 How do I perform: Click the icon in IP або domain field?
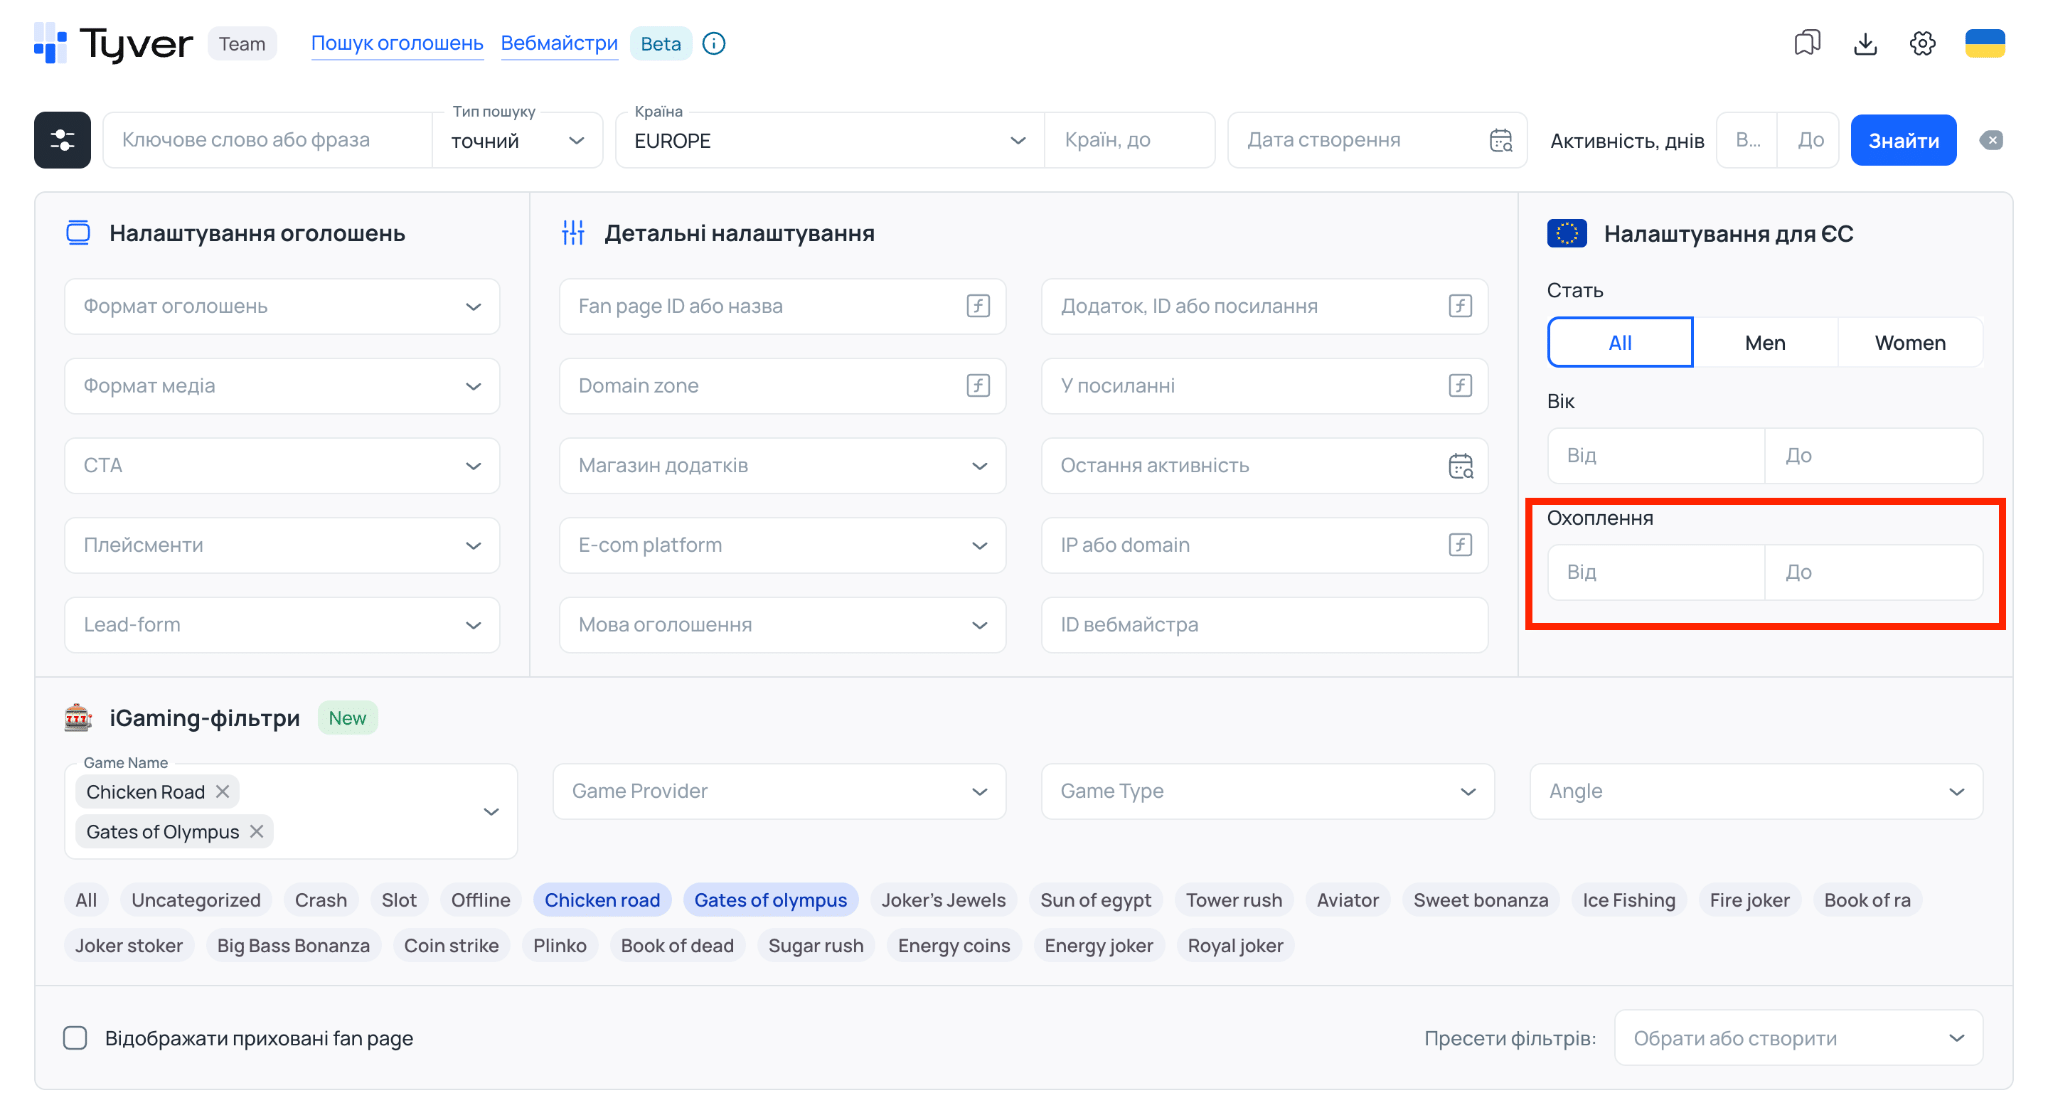click(x=1460, y=544)
